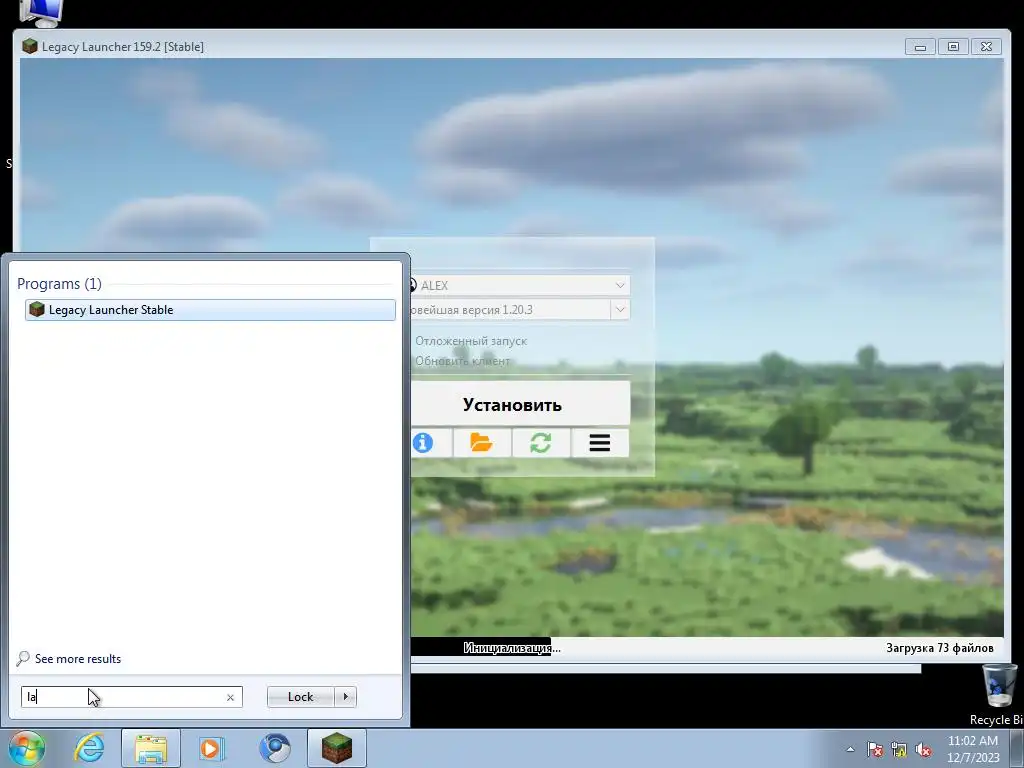Image resolution: width=1024 pixels, height=768 pixels.
Task: Click the Lock button
Action: (x=300, y=697)
